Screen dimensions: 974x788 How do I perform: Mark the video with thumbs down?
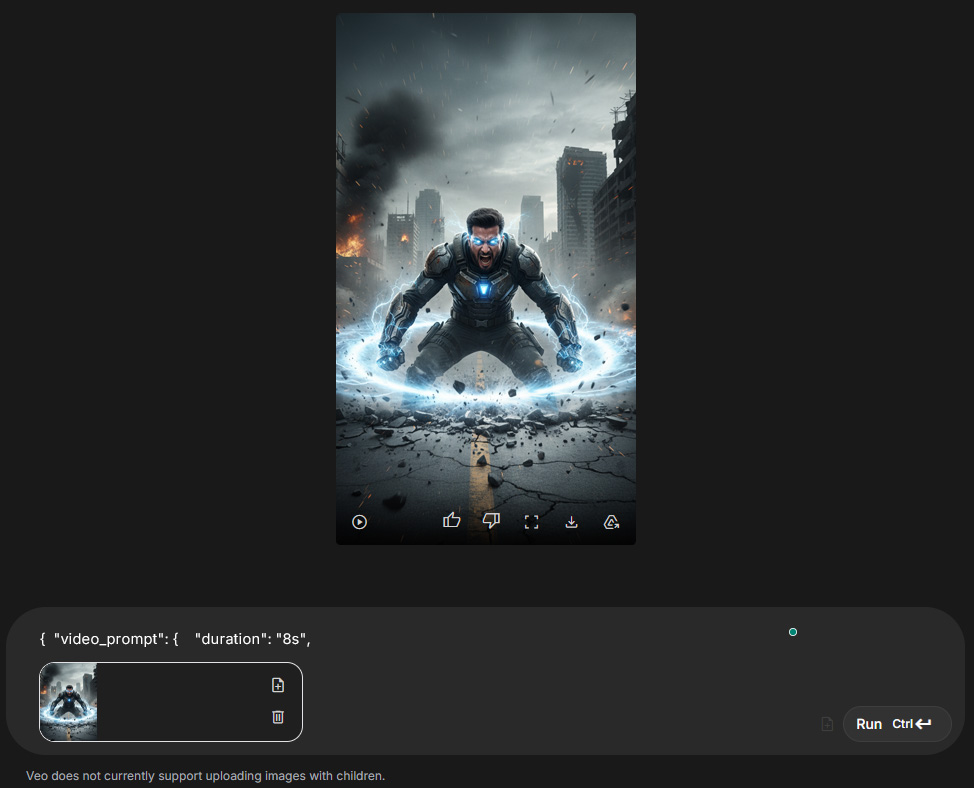click(x=491, y=521)
